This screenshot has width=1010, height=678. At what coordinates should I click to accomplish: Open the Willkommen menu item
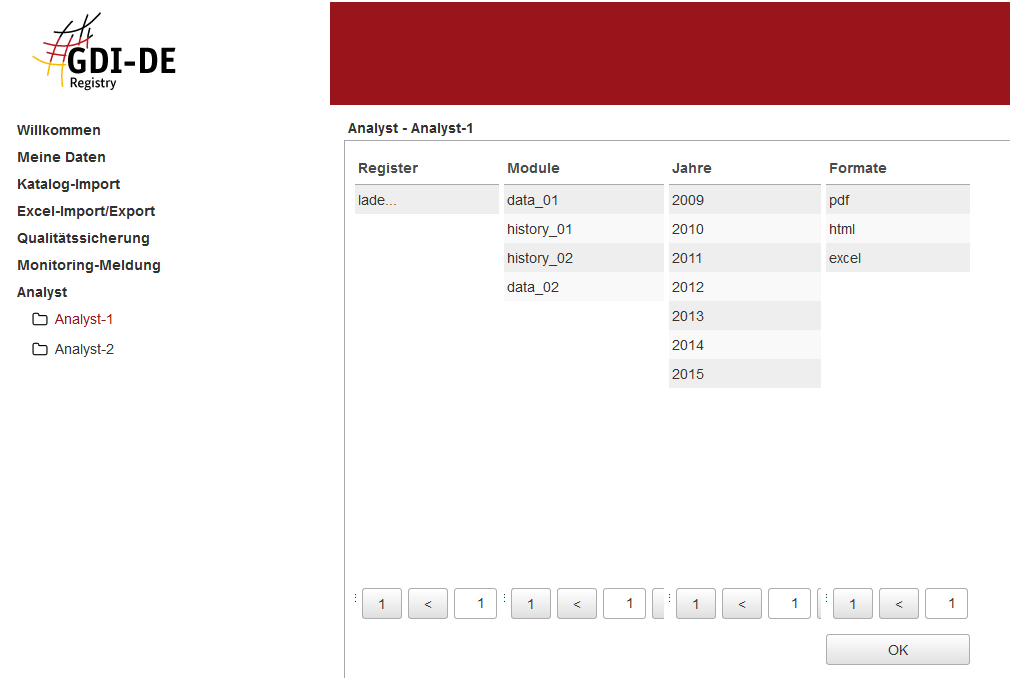click(59, 130)
